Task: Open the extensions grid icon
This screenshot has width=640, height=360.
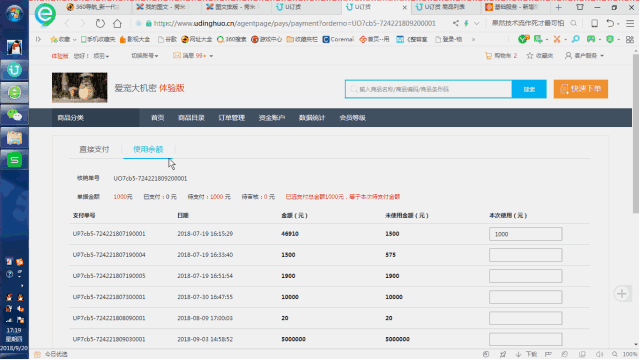Action: point(630,39)
